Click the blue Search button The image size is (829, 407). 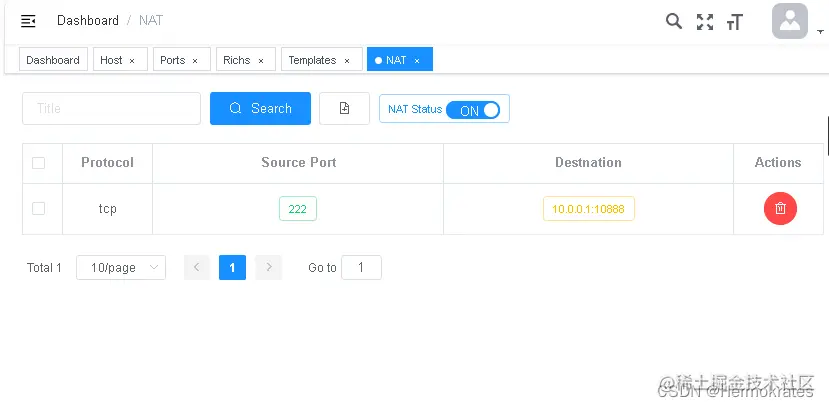[x=260, y=108]
